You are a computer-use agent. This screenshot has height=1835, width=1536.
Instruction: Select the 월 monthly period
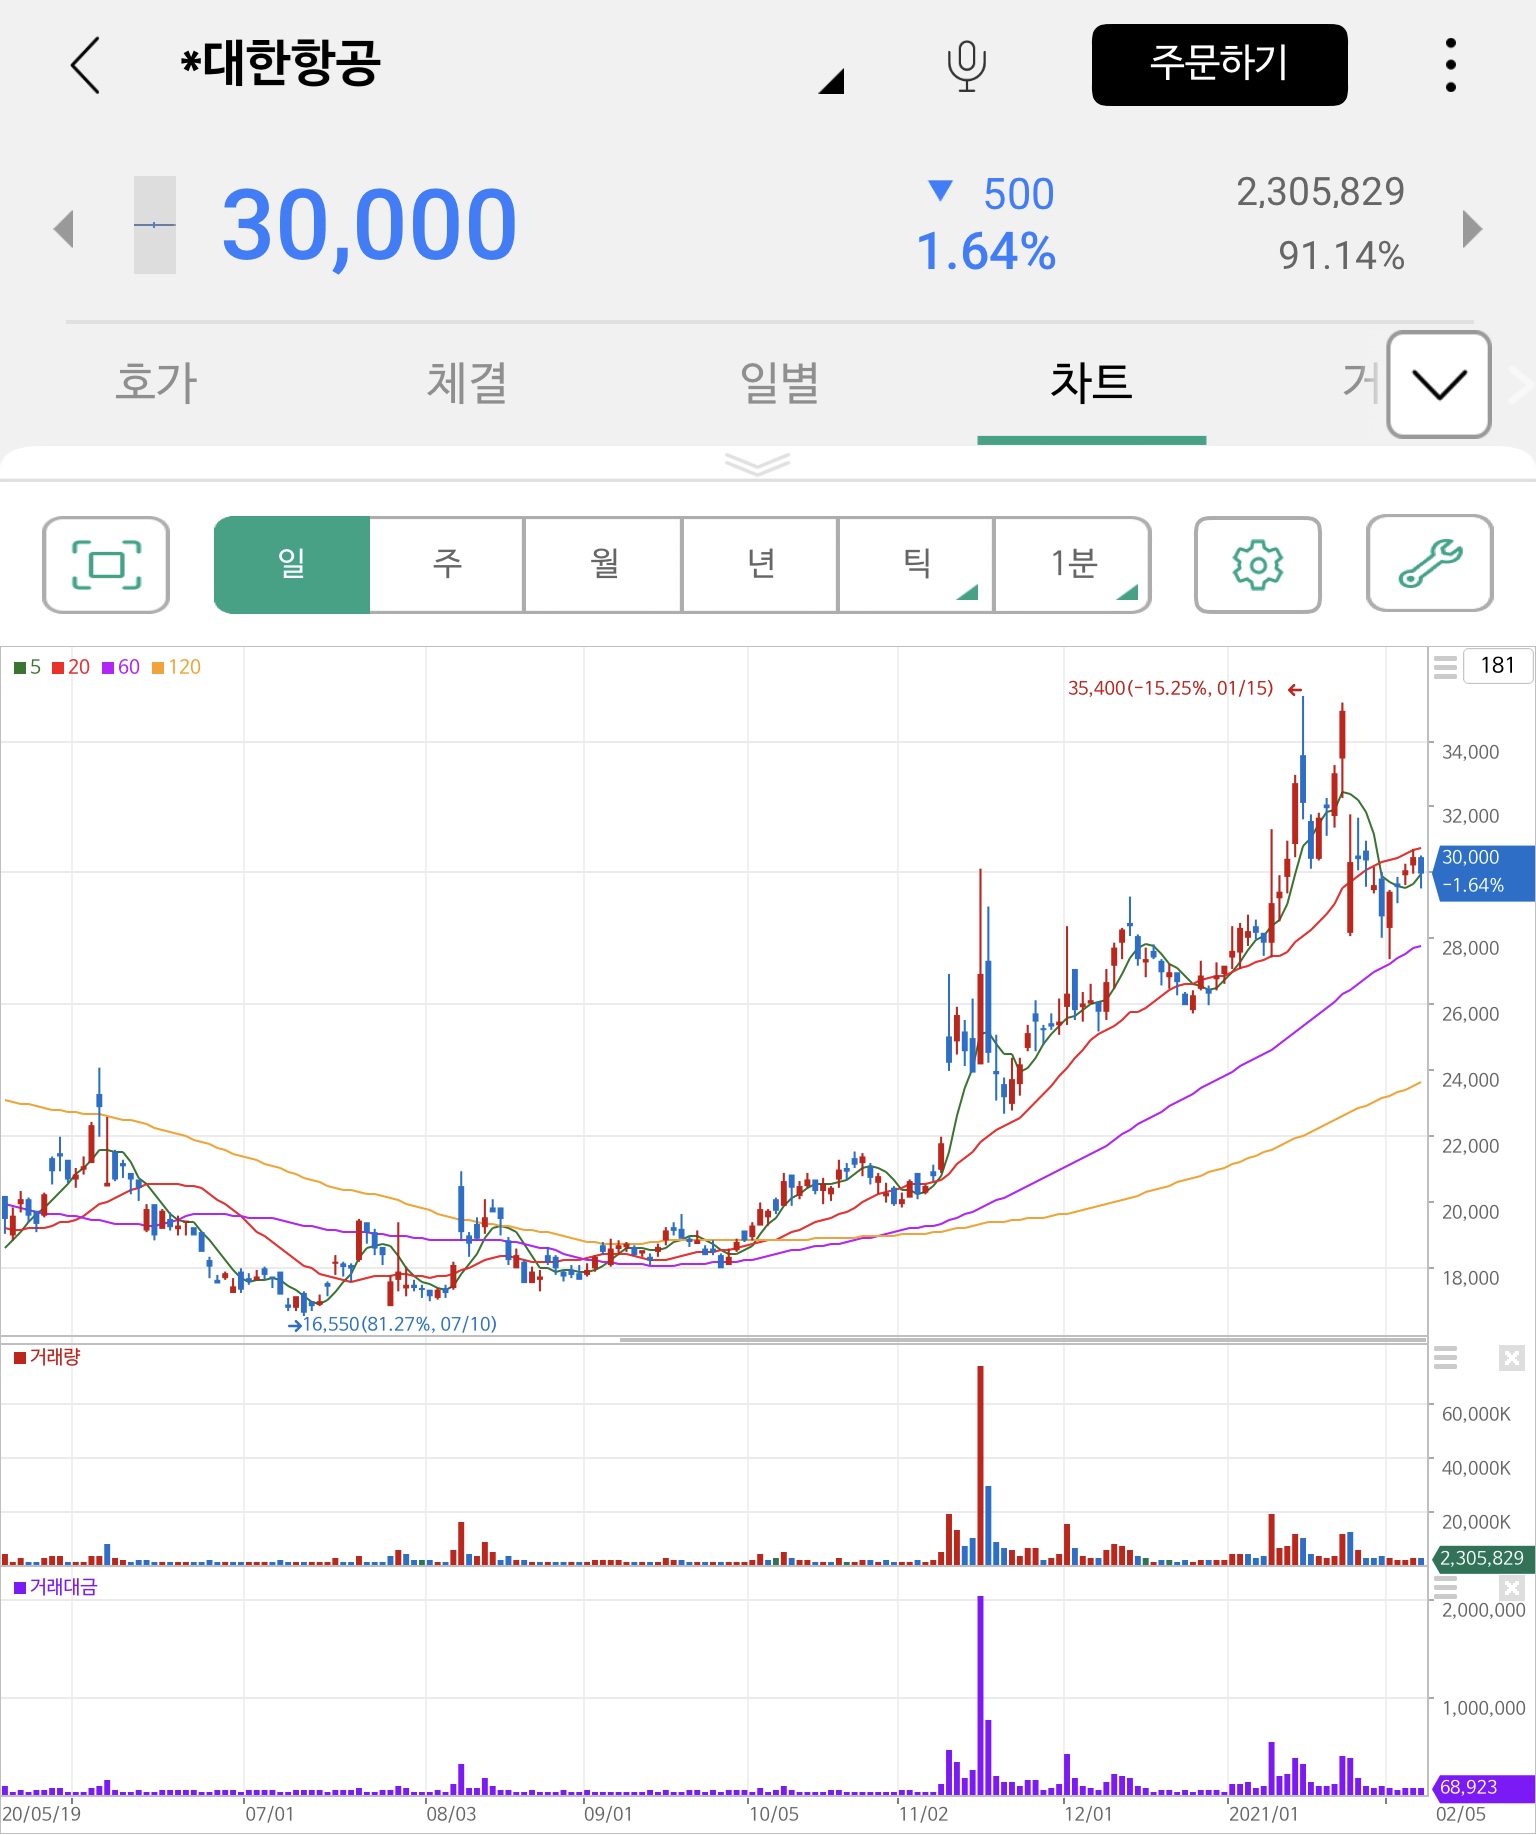point(604,565)
